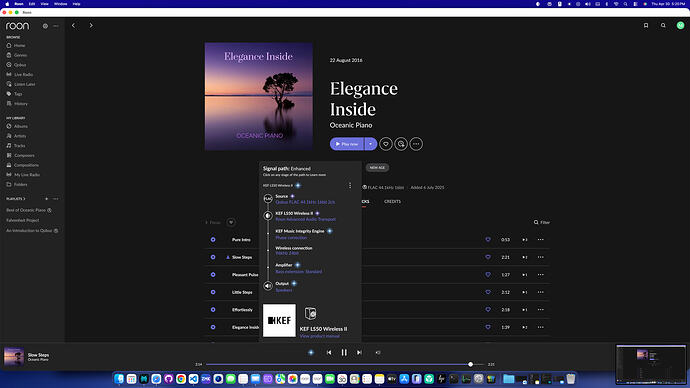Add a new playlist with the plus icon
690x388 pixels.
tap(47, 199)
